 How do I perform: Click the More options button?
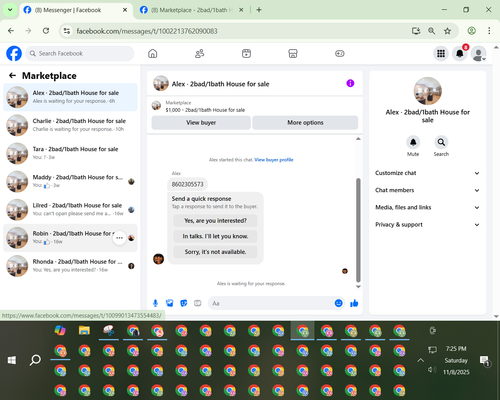tap(305, 123)
